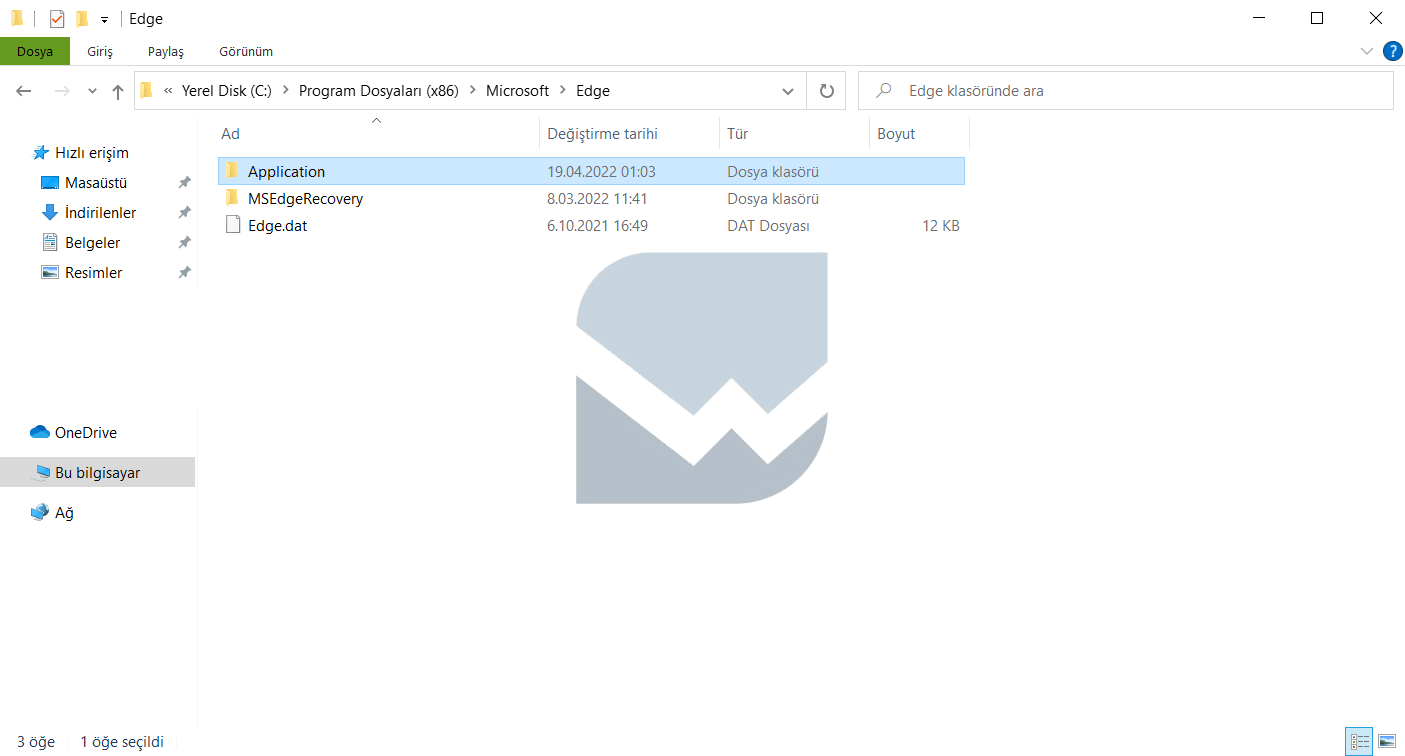Sort by Değiştirme tarihi column header

pyautogui.click(x=602, y=134)
